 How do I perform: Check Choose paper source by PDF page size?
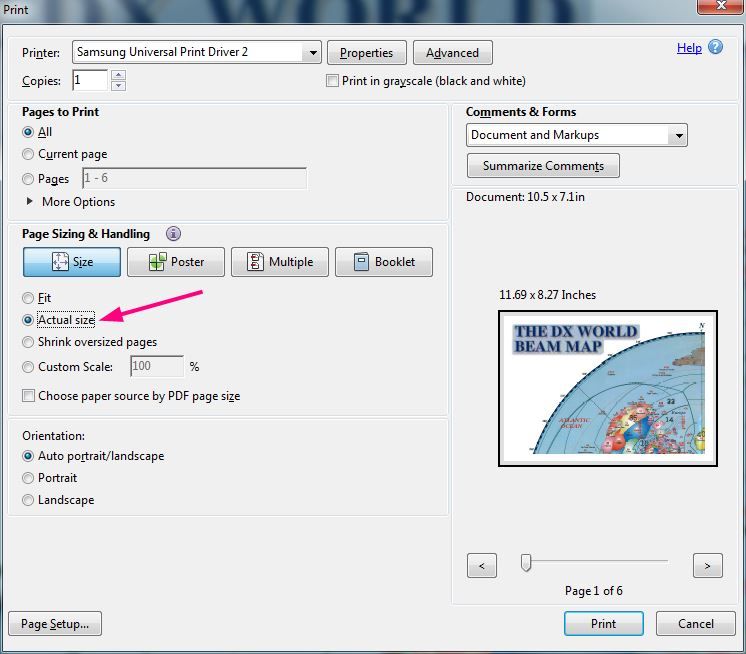[x=28, y=396]
